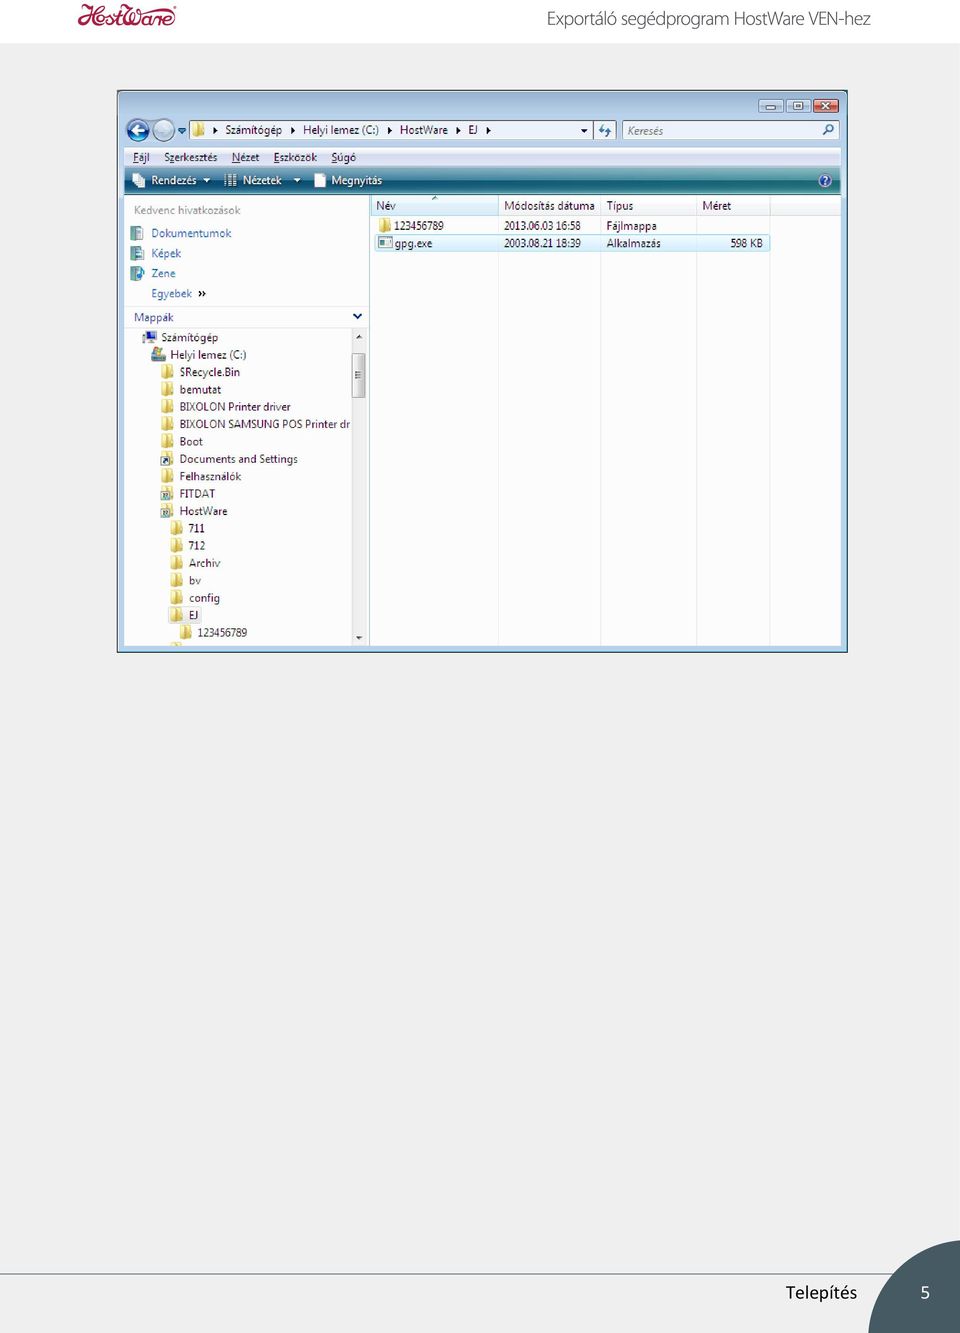This screenshot has width=960, height=1333.
Task: Select HostWare folder in tree
Action: pos(203,511)
